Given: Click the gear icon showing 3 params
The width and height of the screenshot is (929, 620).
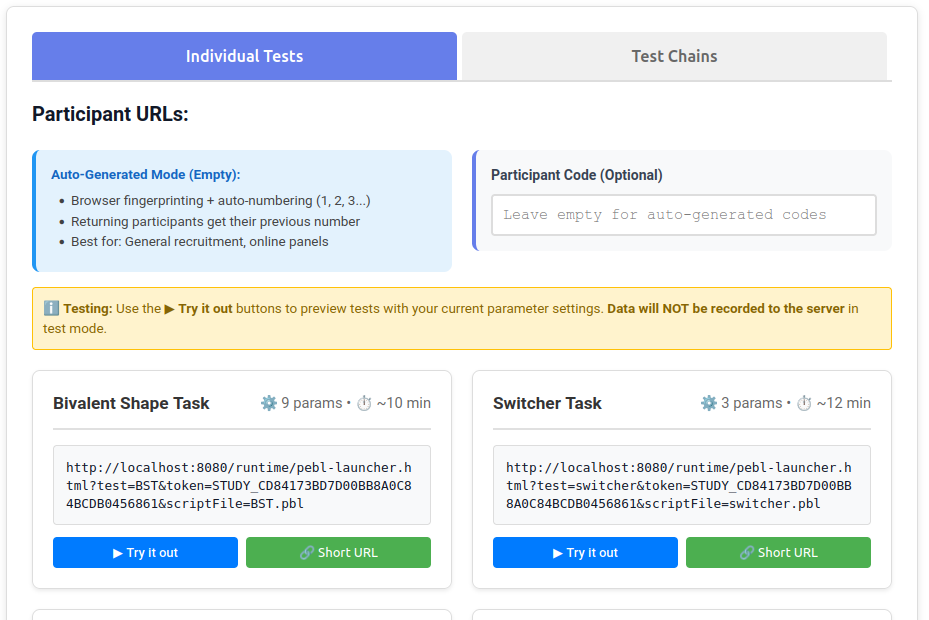Looking at the screenshot, I should click(x=707, y=402).
